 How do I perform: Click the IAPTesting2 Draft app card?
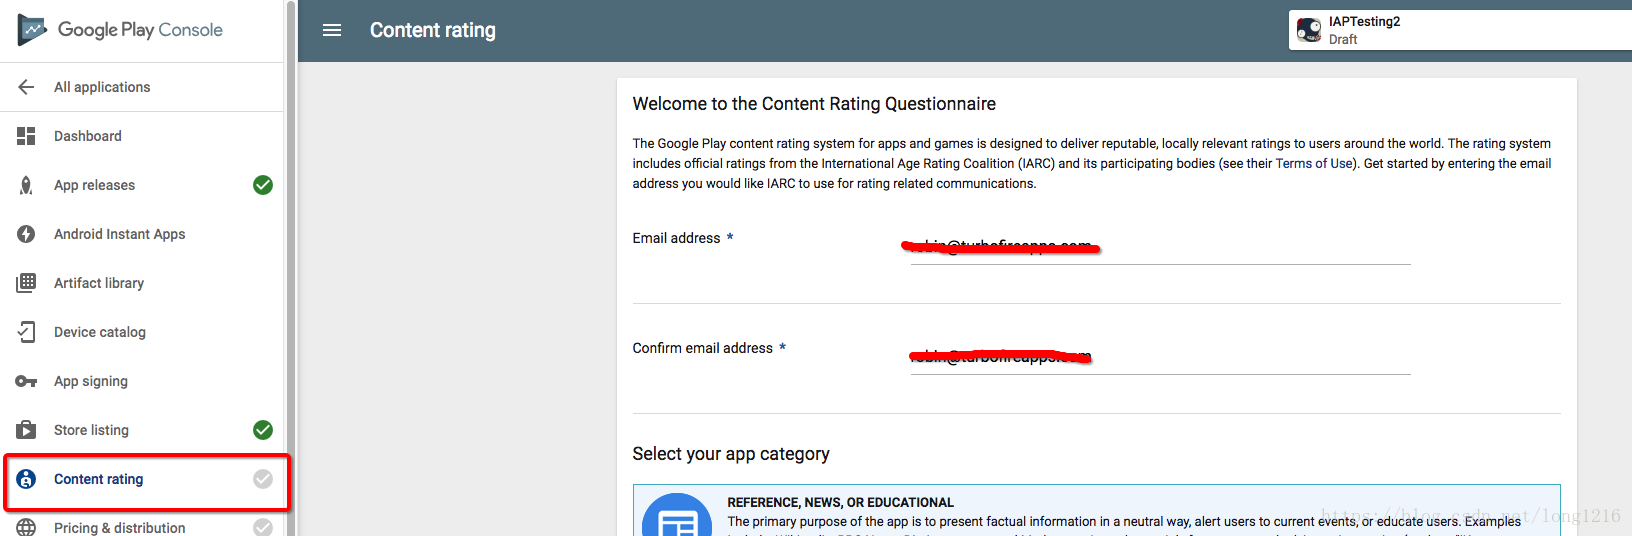tap(1460, 30)
